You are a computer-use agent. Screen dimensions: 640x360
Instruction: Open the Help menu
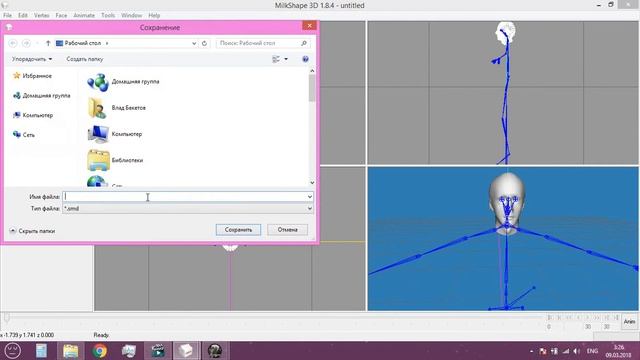tap(154, 16)
